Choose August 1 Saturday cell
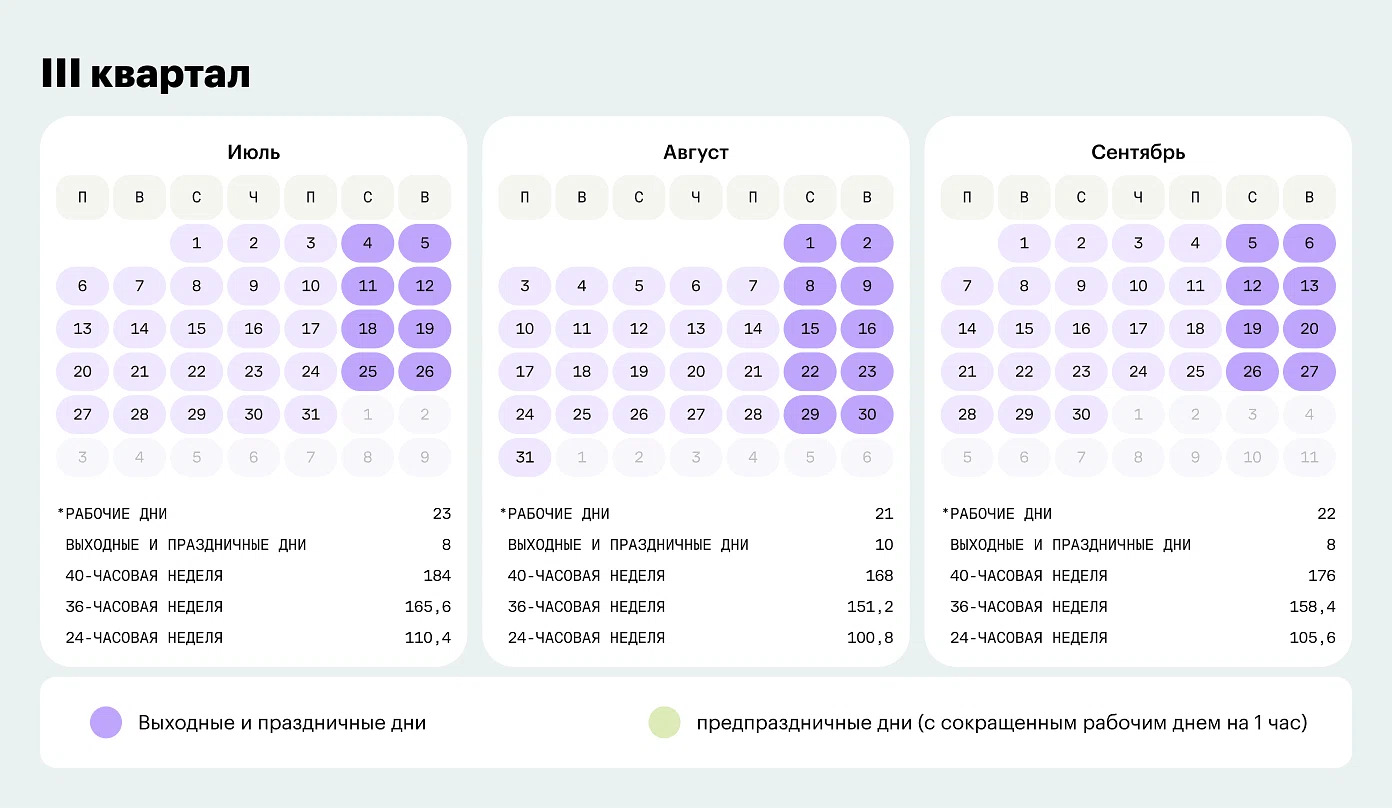Image resolution: width=1392 pixels, height=808 pixels. (x=810, y=243)
